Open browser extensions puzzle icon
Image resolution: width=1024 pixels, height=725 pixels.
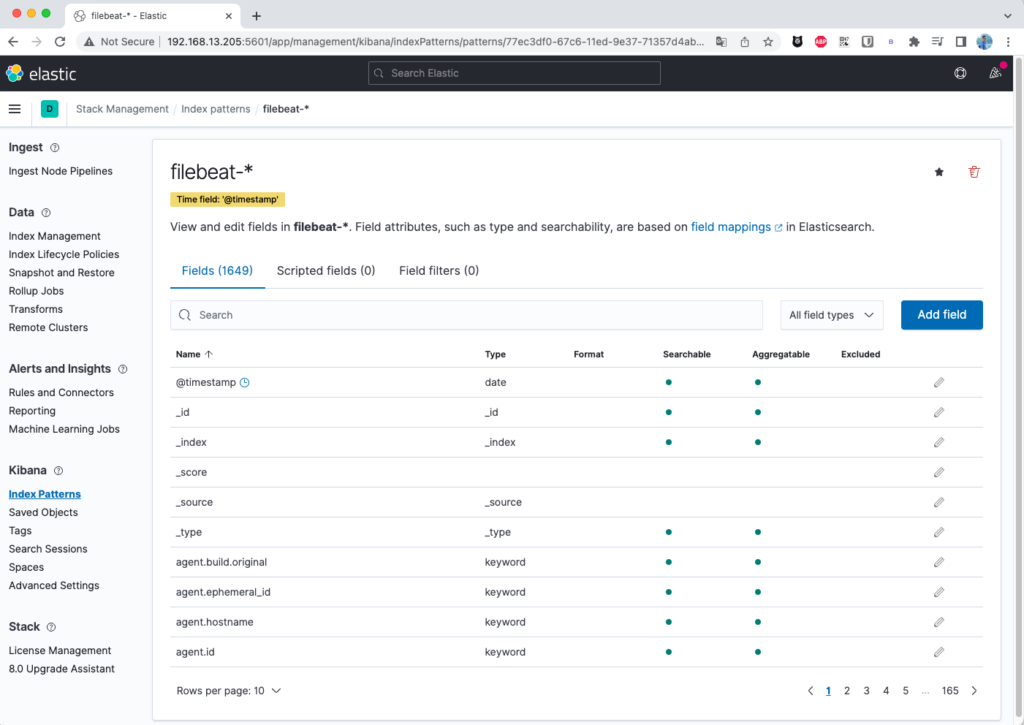tap(914, 42)
